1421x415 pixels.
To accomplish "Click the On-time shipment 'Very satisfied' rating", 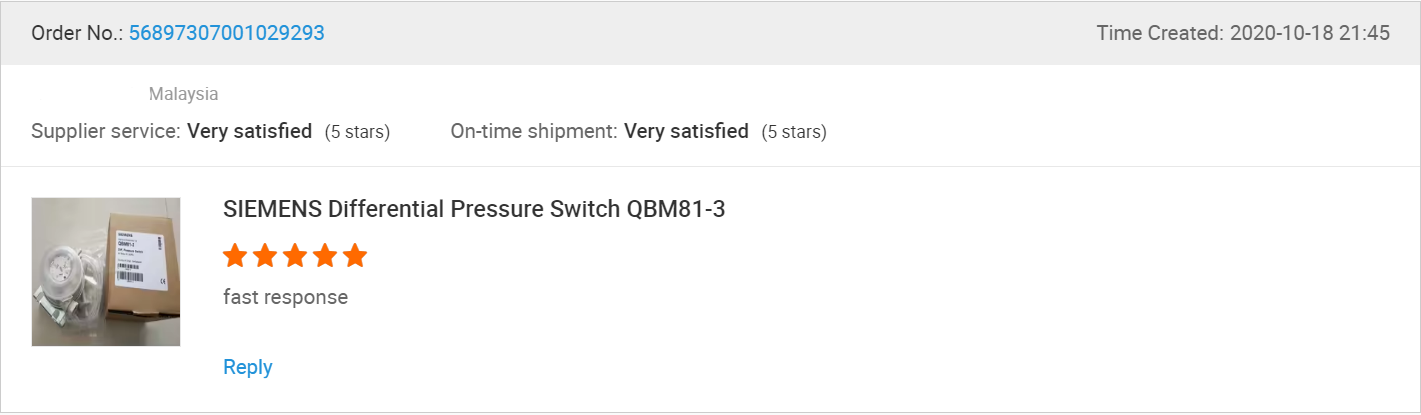I will tap(686, 131).
